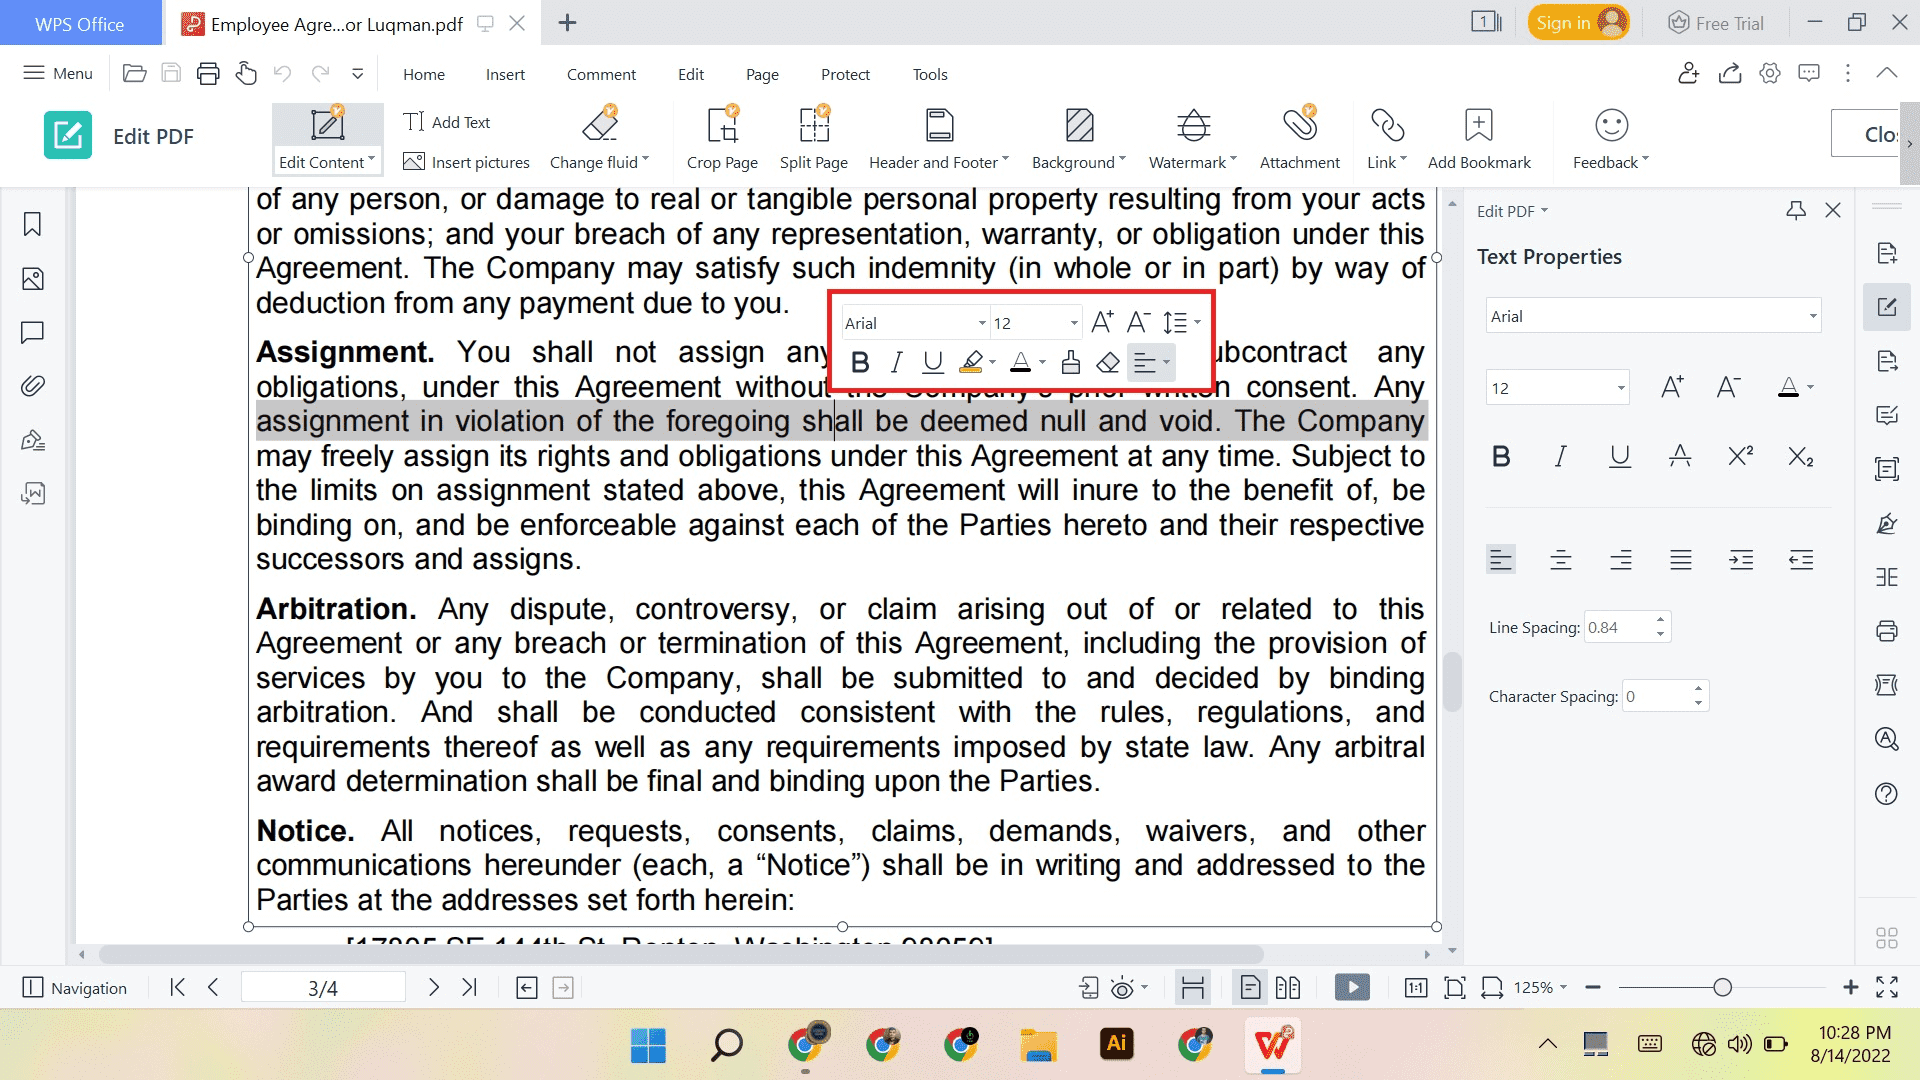Toggle Italic formatting in Text Properties

tap(1561, 456)
